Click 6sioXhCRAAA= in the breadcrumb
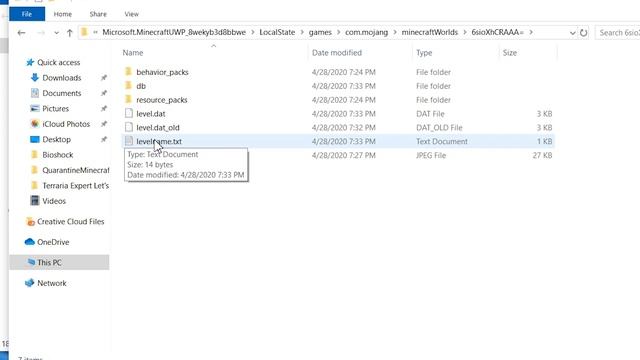 pos(498,32)
